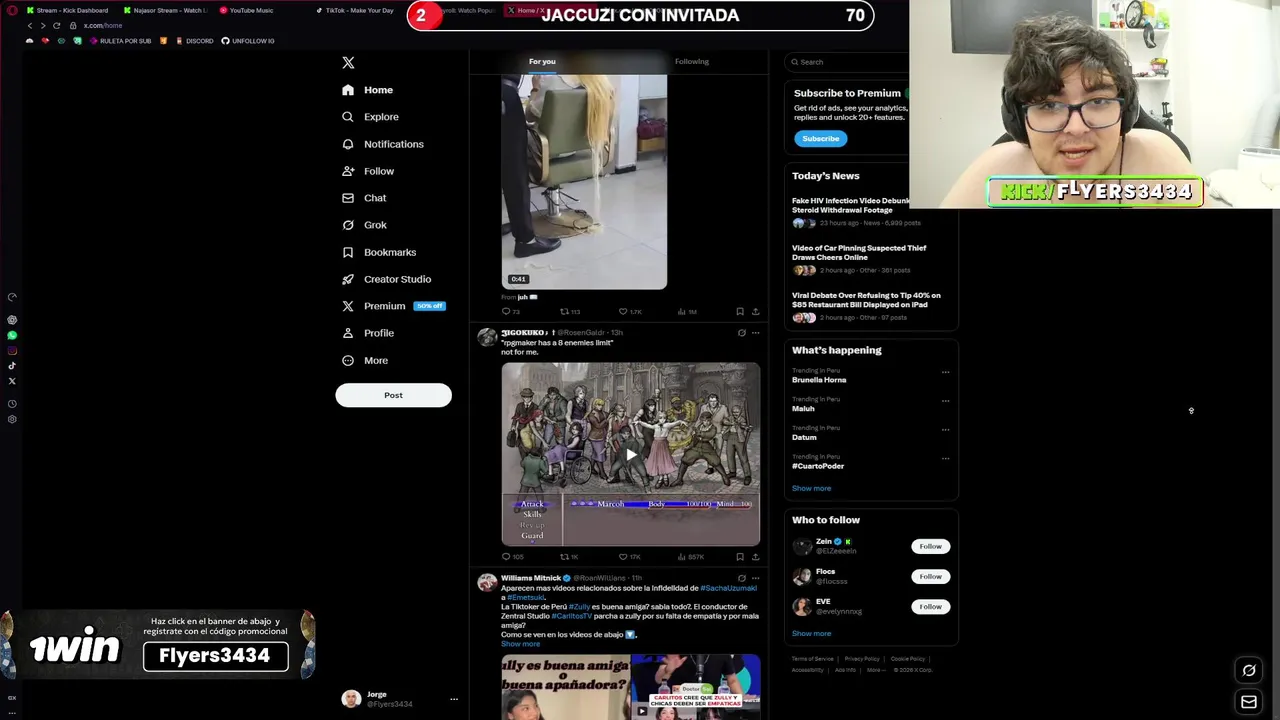Viewport: 1280px width, 720px height.
Task: Open the Grok floating button at bottom right
Action: click(1249, 671)
